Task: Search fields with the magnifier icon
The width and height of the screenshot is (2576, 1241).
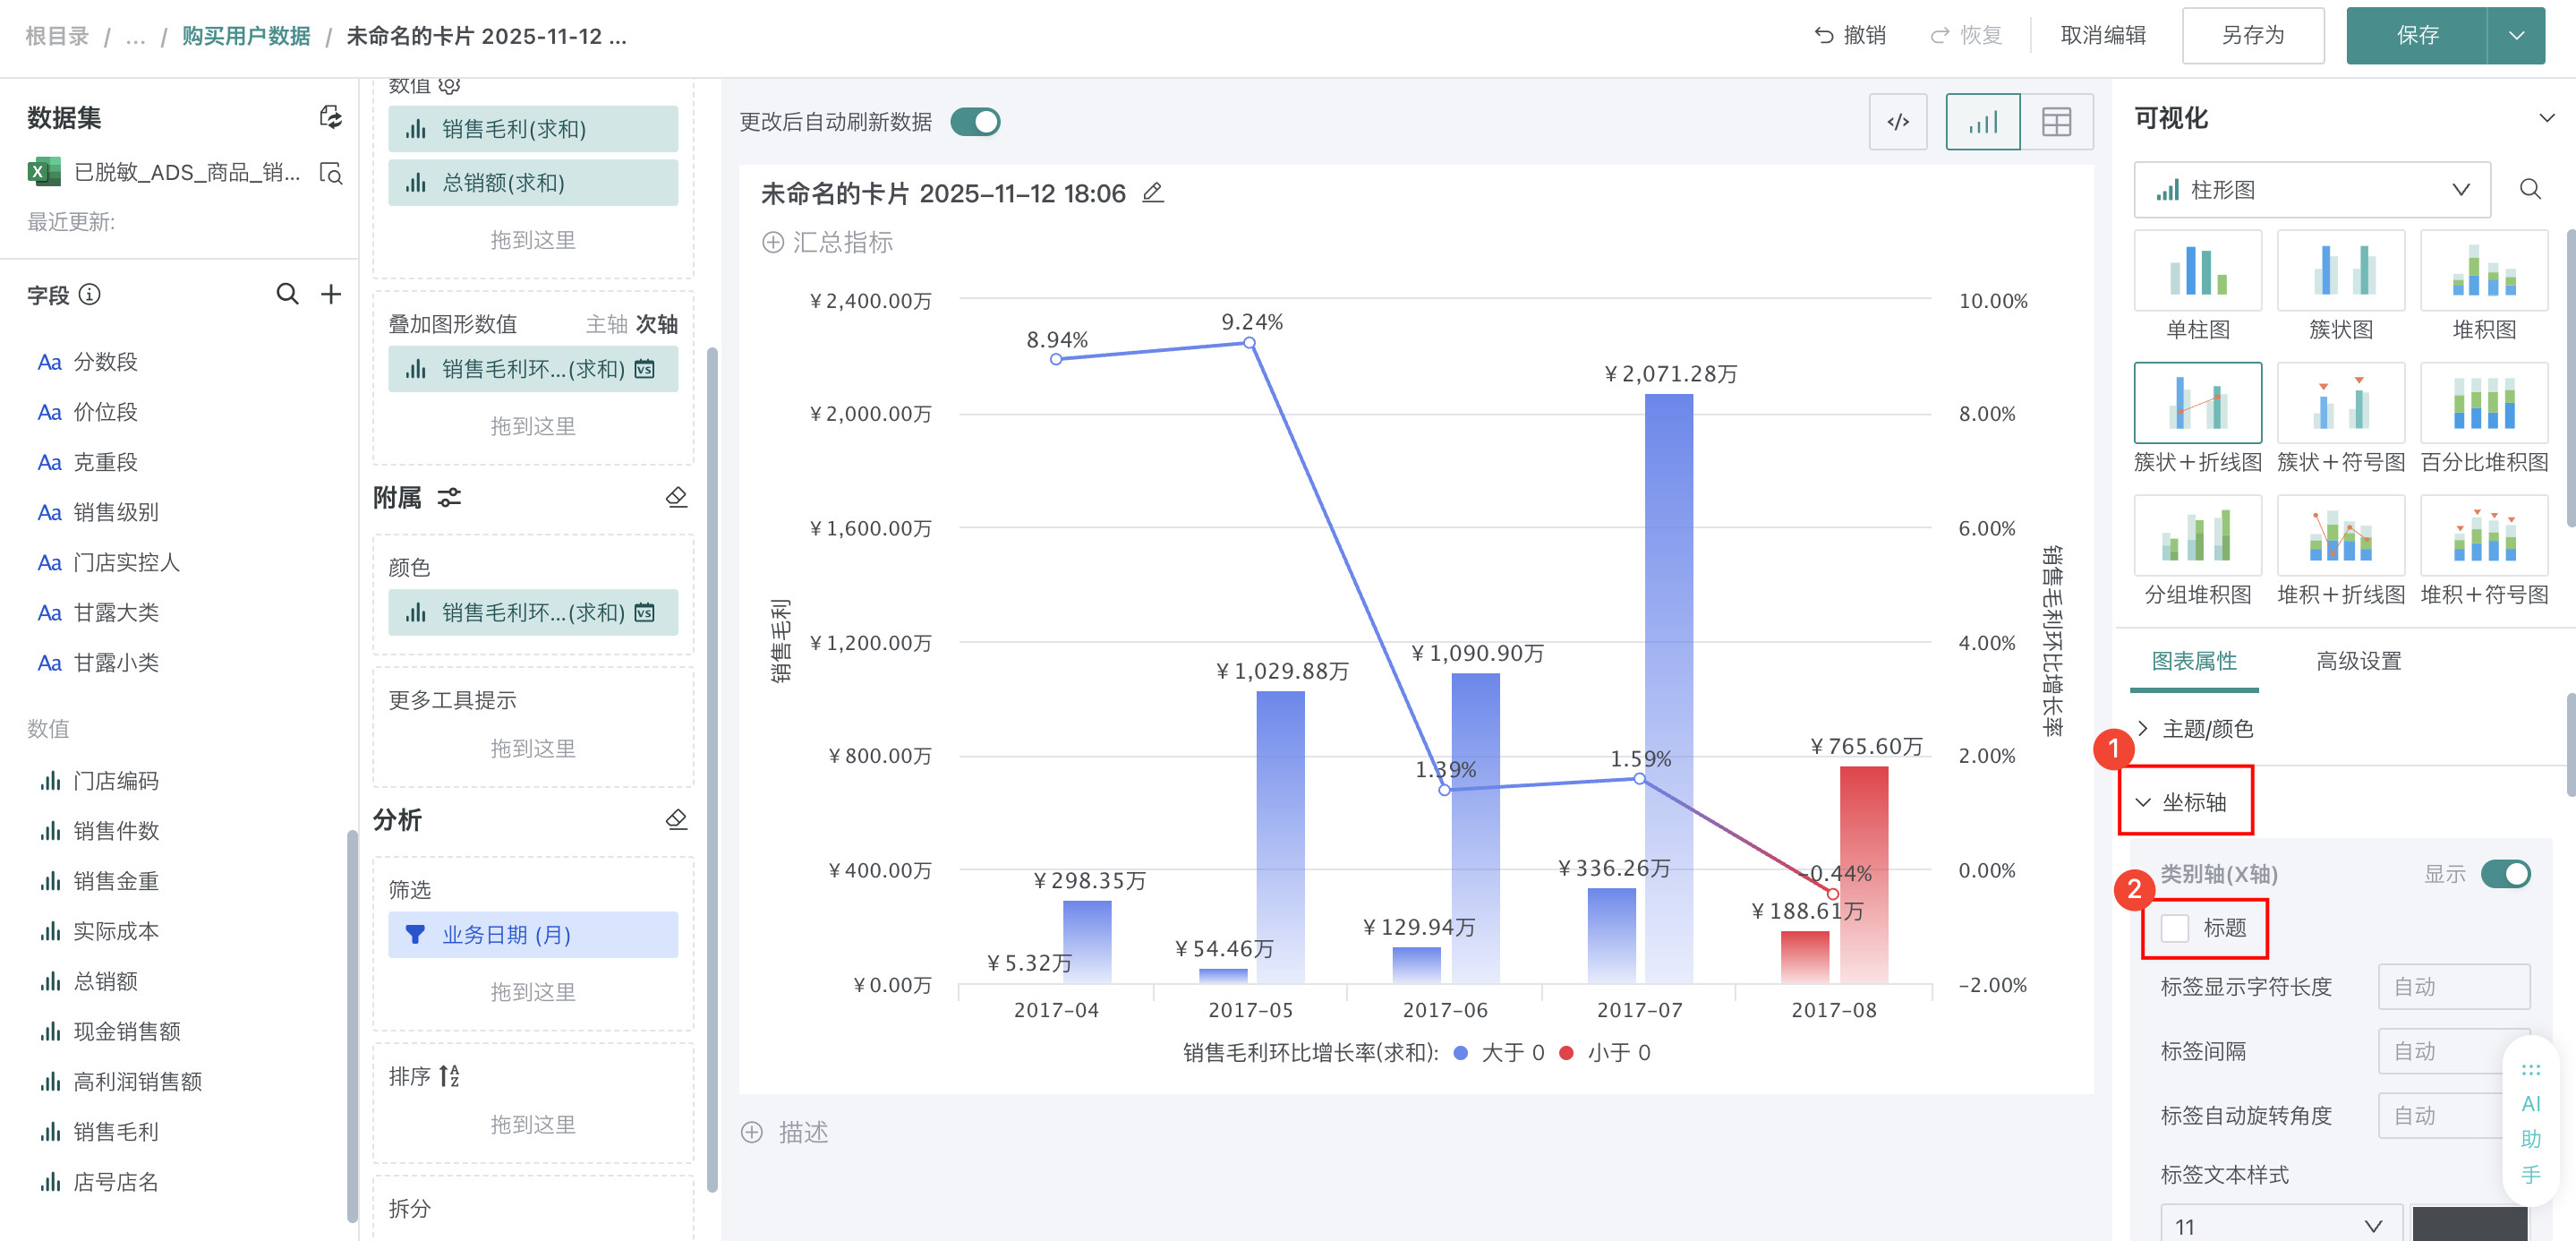Action: point(287,294)
